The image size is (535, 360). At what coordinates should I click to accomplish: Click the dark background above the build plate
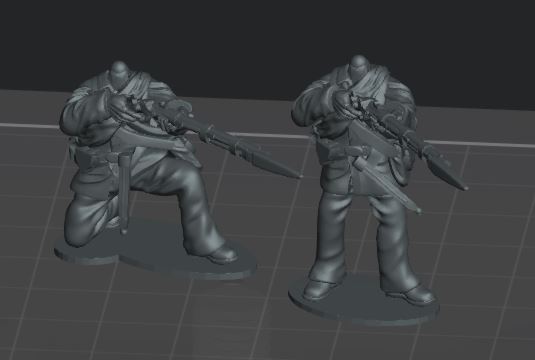click(266, 41)
